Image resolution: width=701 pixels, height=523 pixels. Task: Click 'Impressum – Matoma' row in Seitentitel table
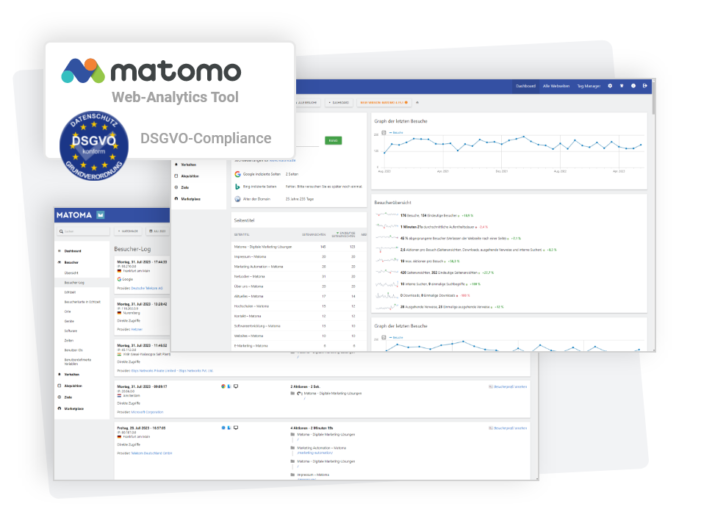click(x=300, y=257)
